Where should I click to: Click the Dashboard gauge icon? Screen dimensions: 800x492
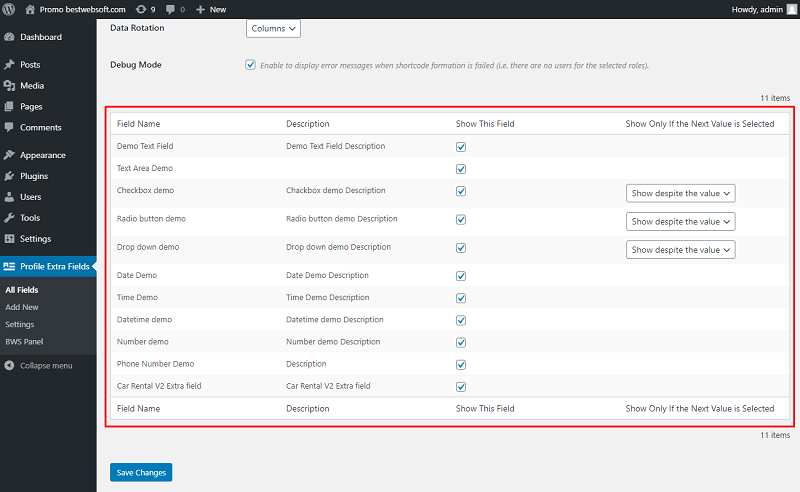pos(9,37)
